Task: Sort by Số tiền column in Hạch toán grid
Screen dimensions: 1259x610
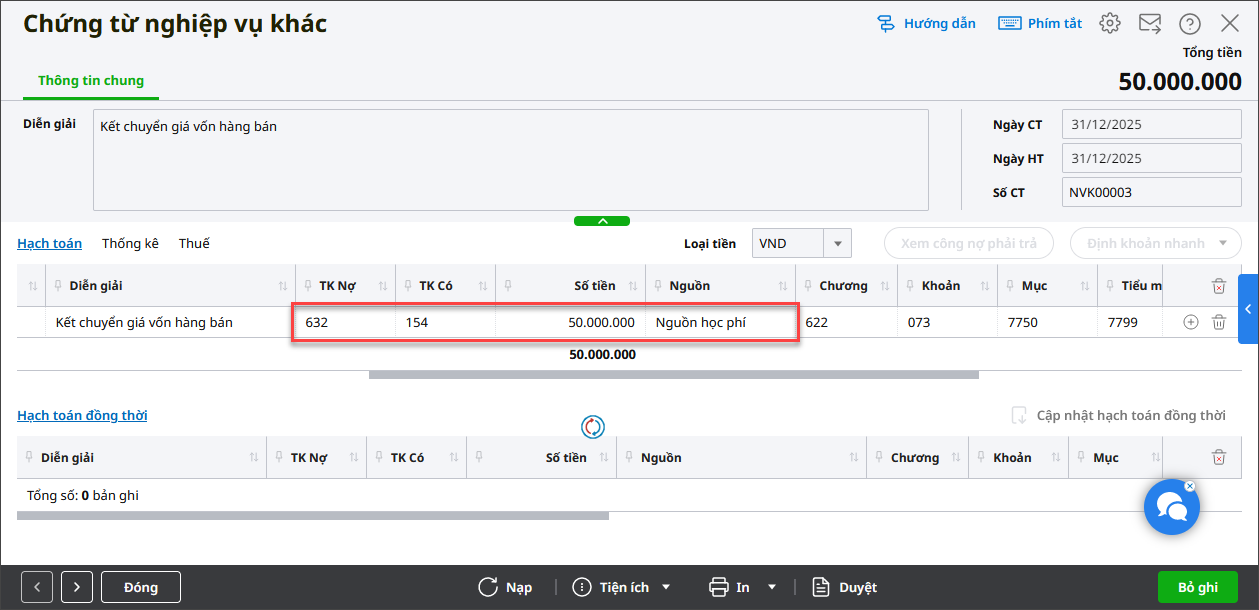Action: [x=634, y=286]
